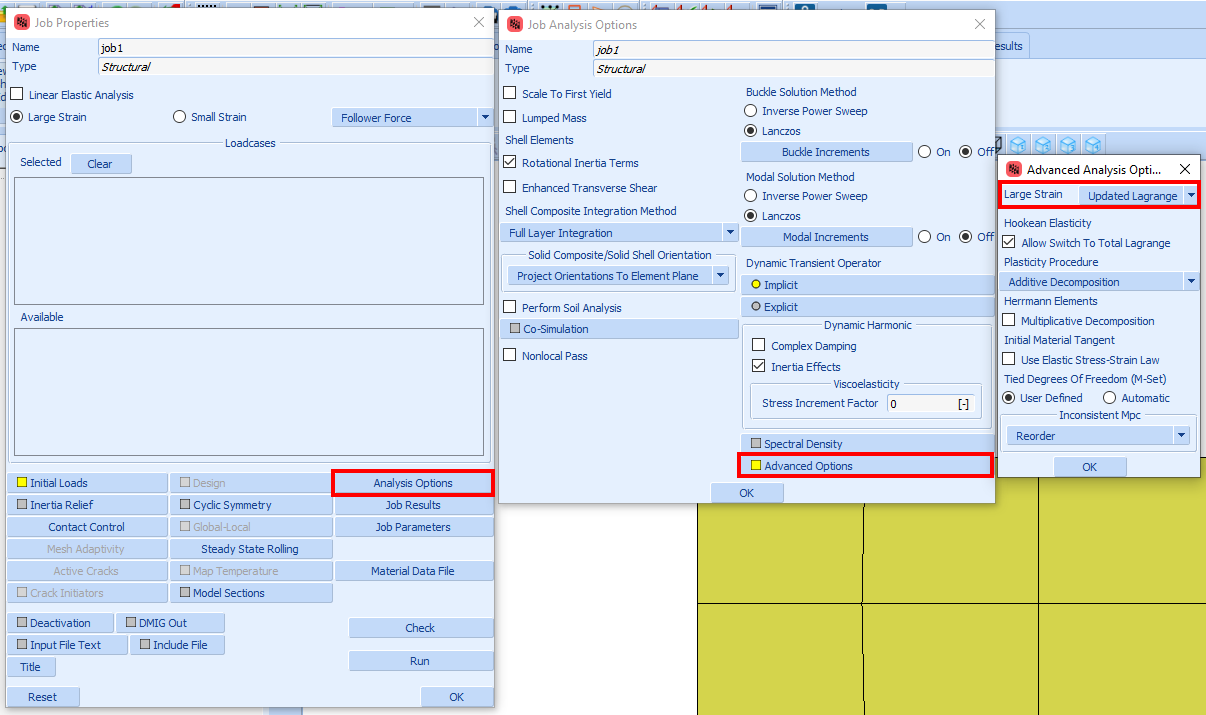Open Inertia Relief settings

pos(87,505)
